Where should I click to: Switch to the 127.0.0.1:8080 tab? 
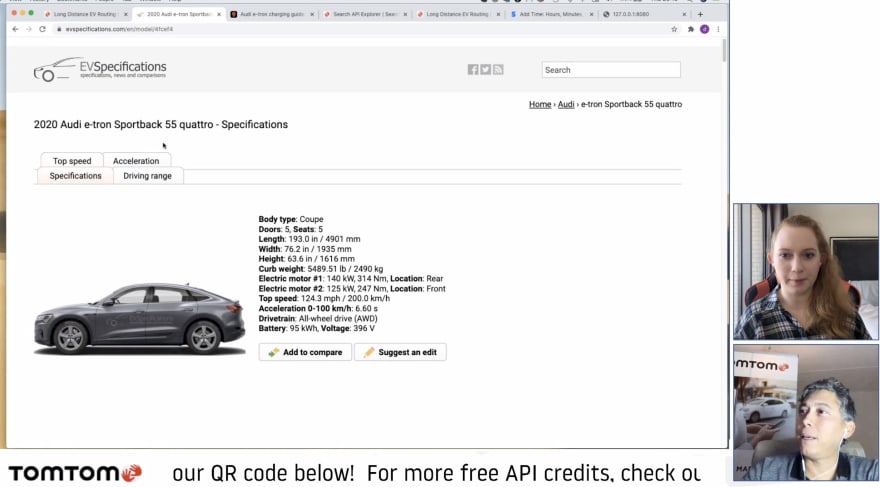(643, 14)
